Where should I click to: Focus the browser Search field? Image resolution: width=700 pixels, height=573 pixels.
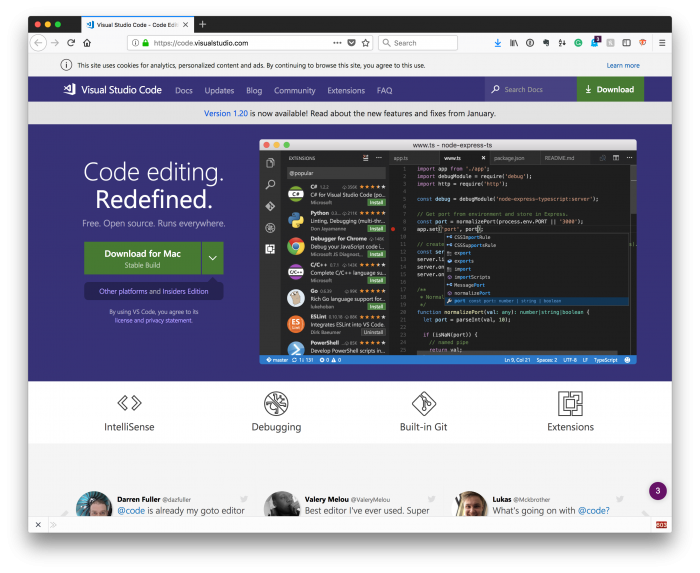[418, 43]
